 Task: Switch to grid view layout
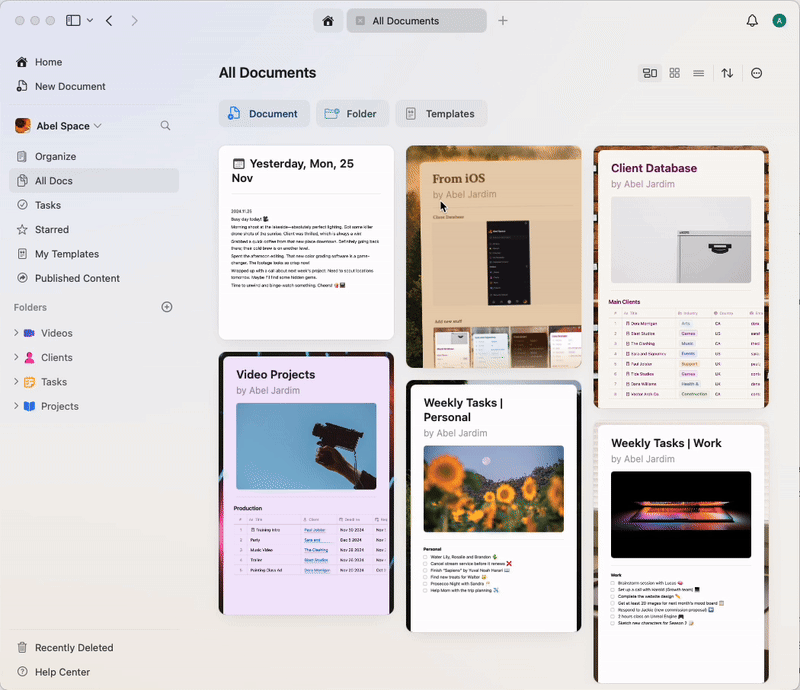tap(674, 72)
